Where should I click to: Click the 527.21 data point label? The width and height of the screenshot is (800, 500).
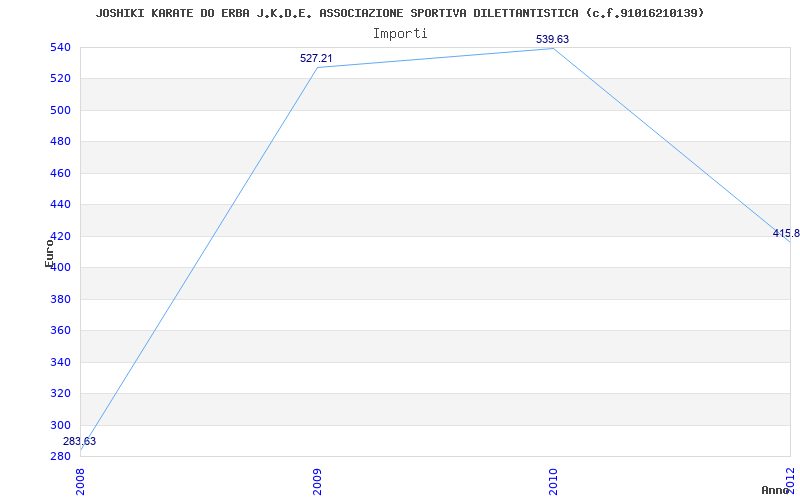pyautogui.click(x=316, y=58)
